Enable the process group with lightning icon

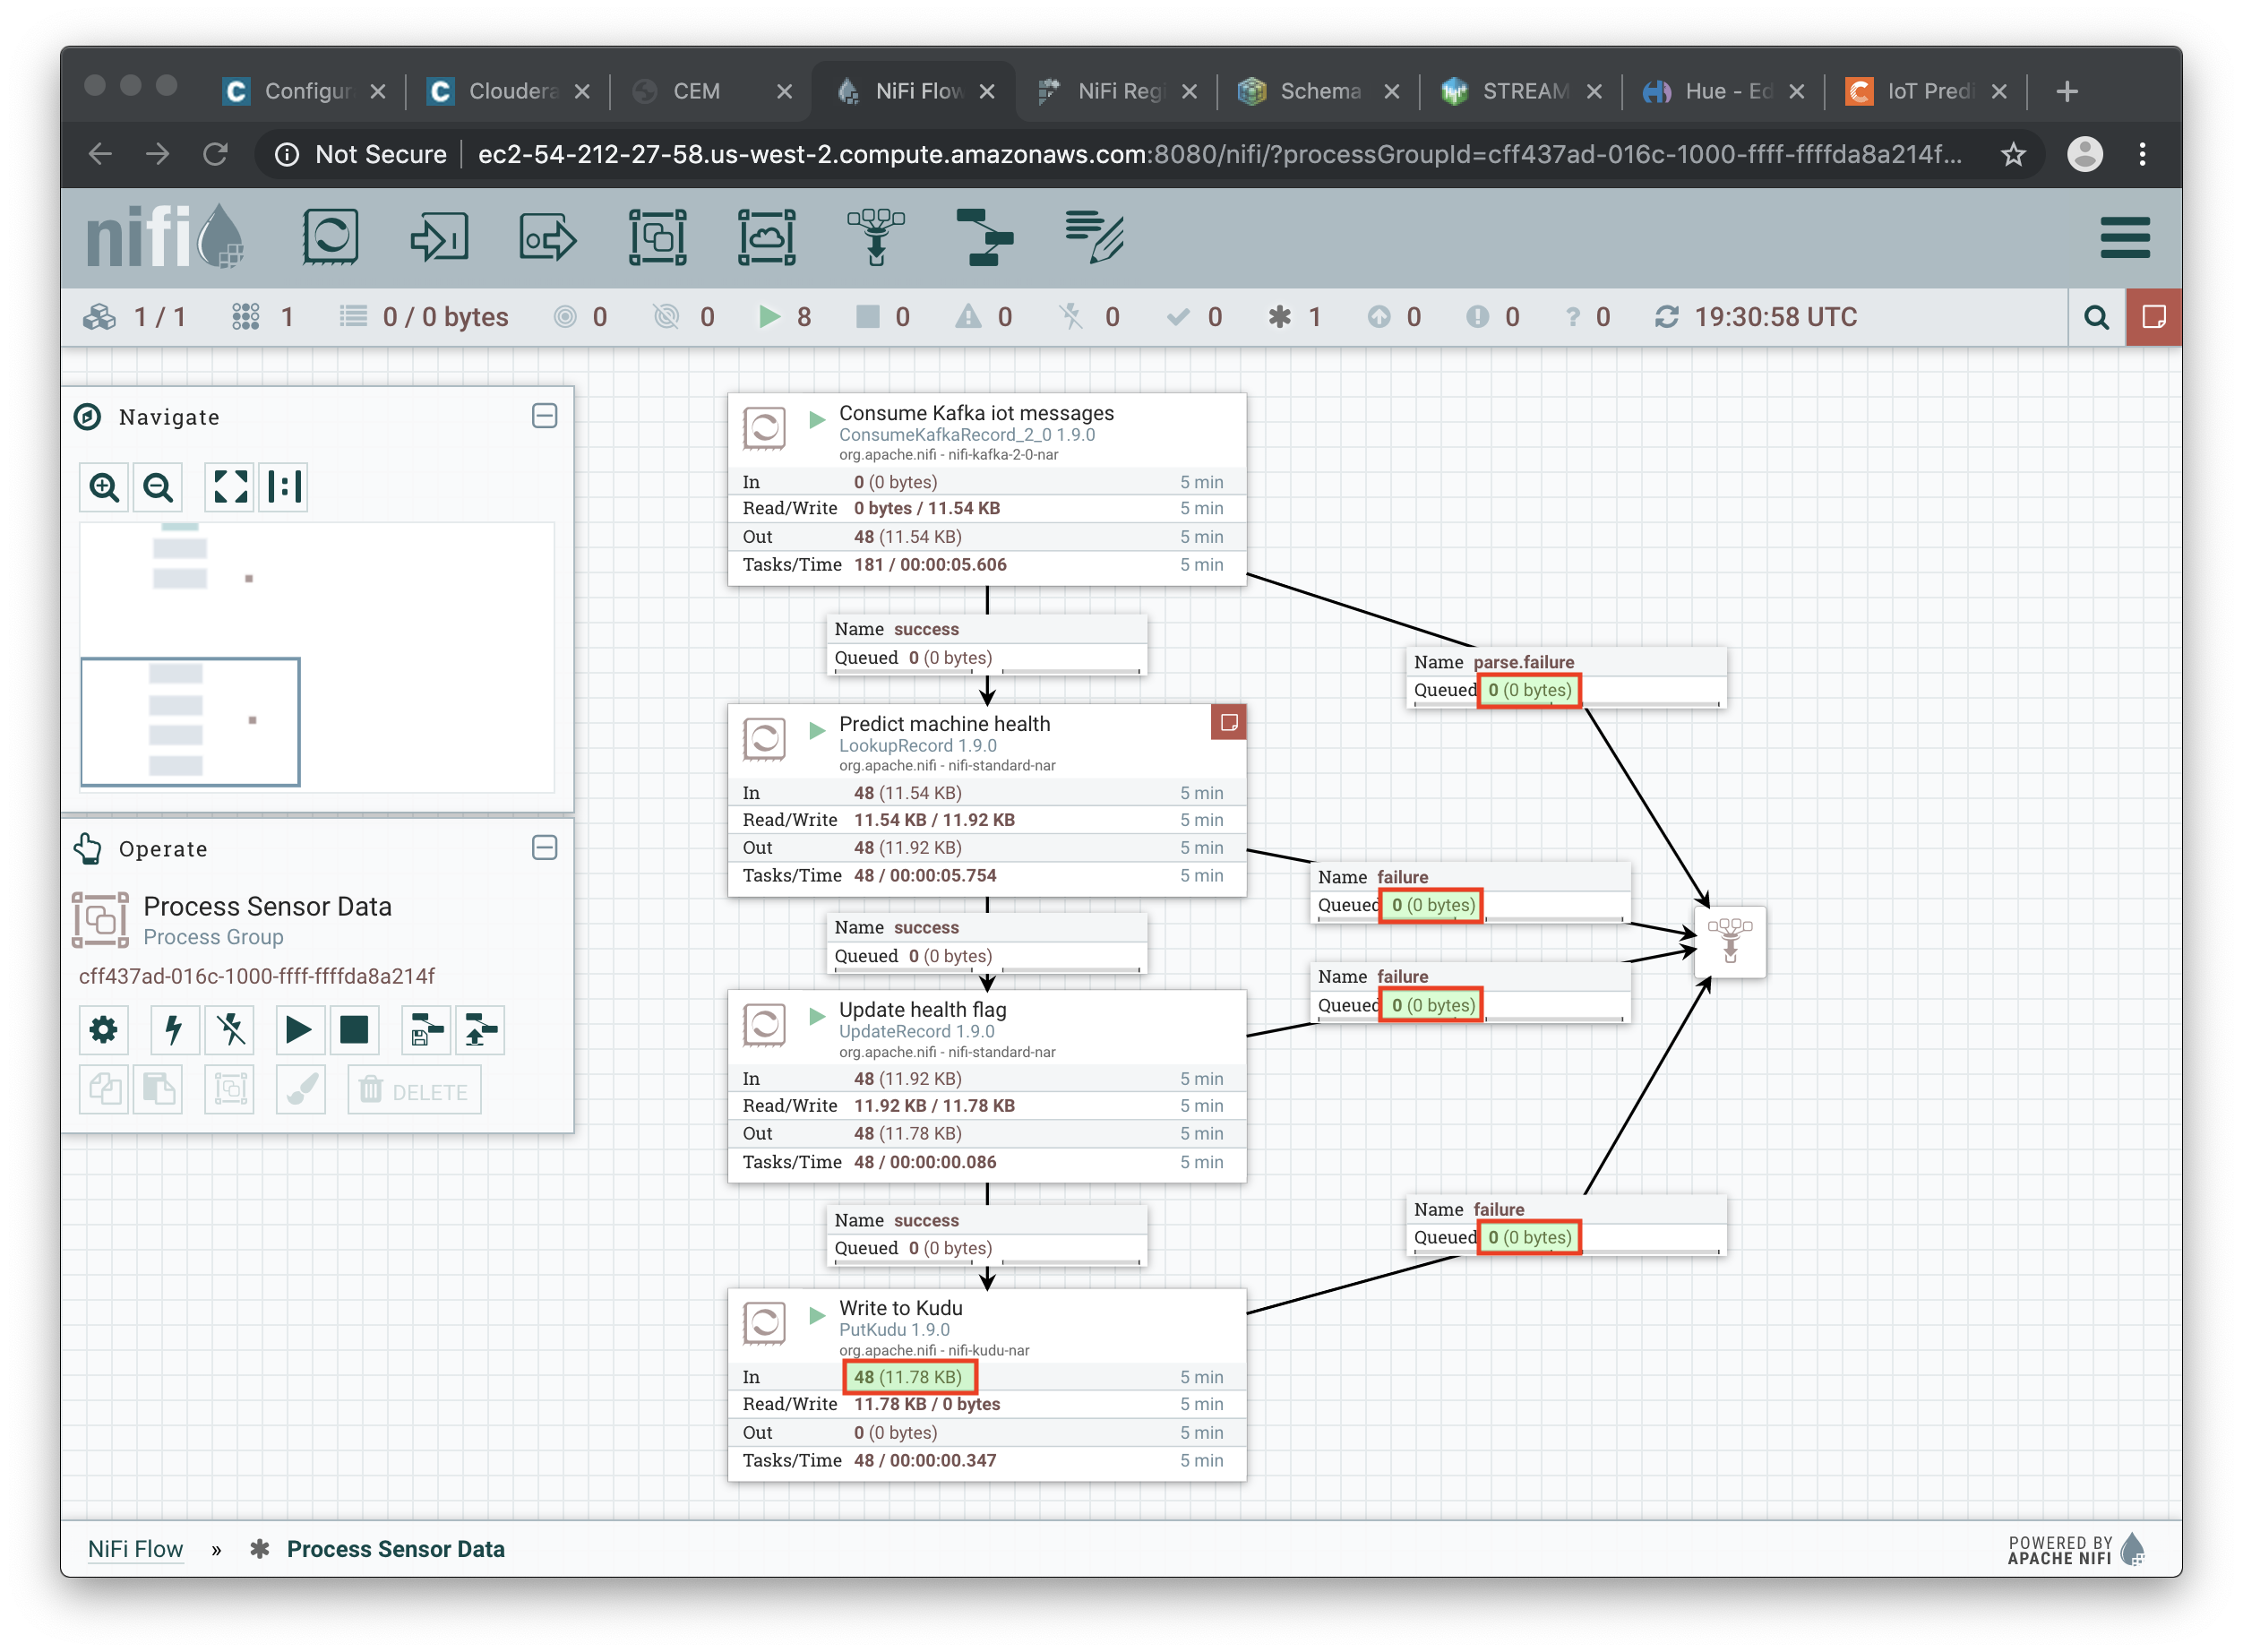(174, 1029)
